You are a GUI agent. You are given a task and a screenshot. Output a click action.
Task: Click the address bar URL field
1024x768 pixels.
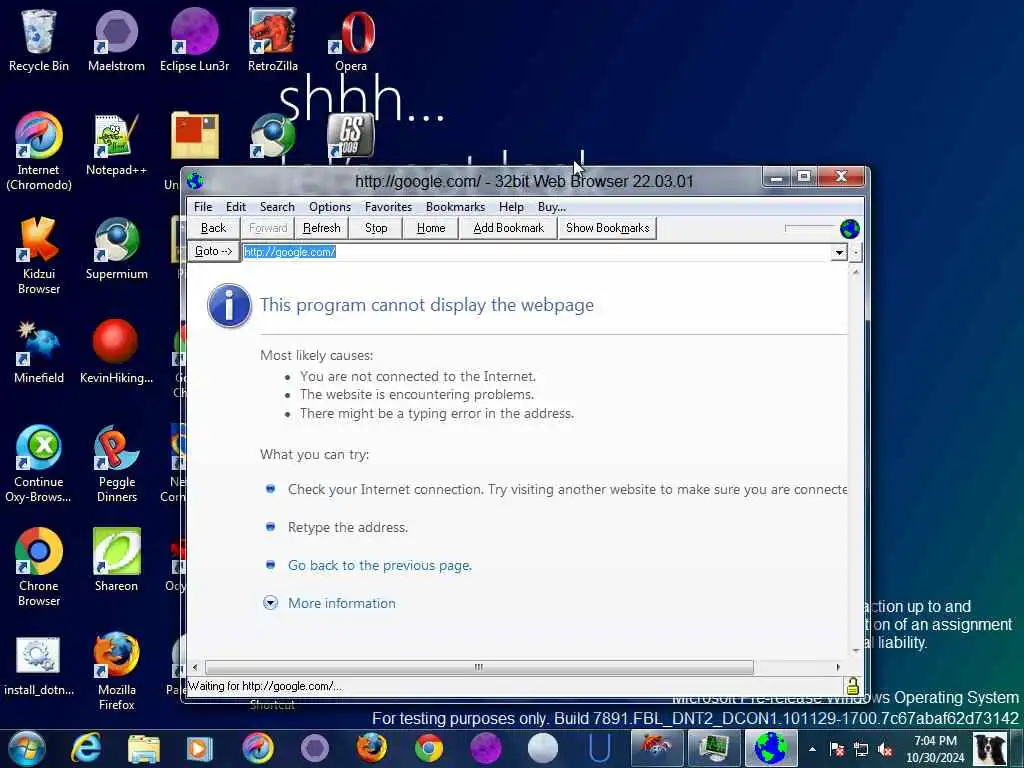tap(536, 252)
